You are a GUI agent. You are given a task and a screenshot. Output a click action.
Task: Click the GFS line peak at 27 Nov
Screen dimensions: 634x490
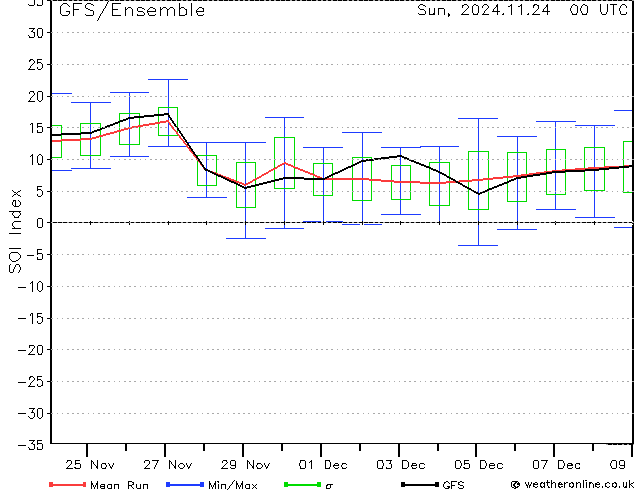[x=168, y=114]
